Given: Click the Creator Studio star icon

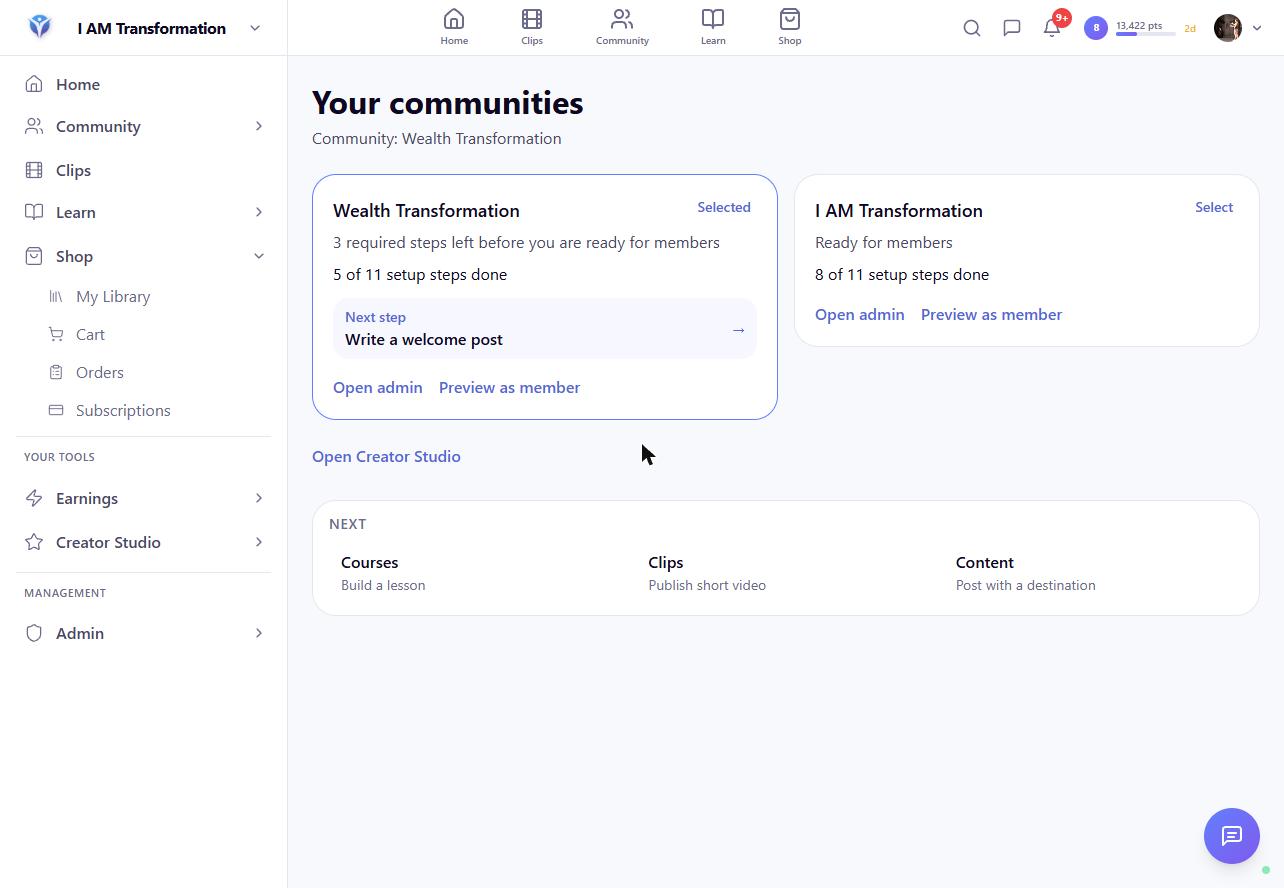Looking at the screenshot, I should [x=34, y=542].
